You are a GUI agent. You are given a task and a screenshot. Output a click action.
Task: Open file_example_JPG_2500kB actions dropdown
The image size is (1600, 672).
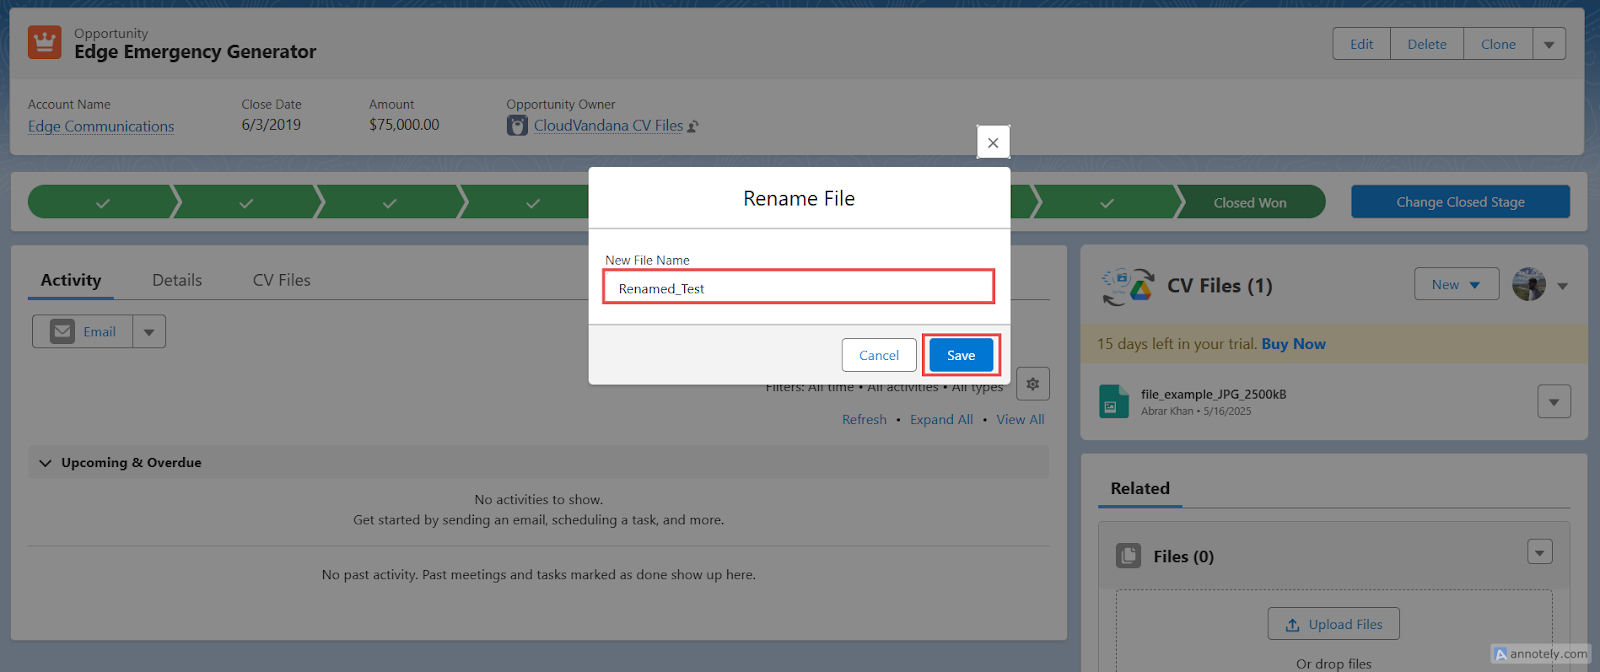[x=1554, y=402]
